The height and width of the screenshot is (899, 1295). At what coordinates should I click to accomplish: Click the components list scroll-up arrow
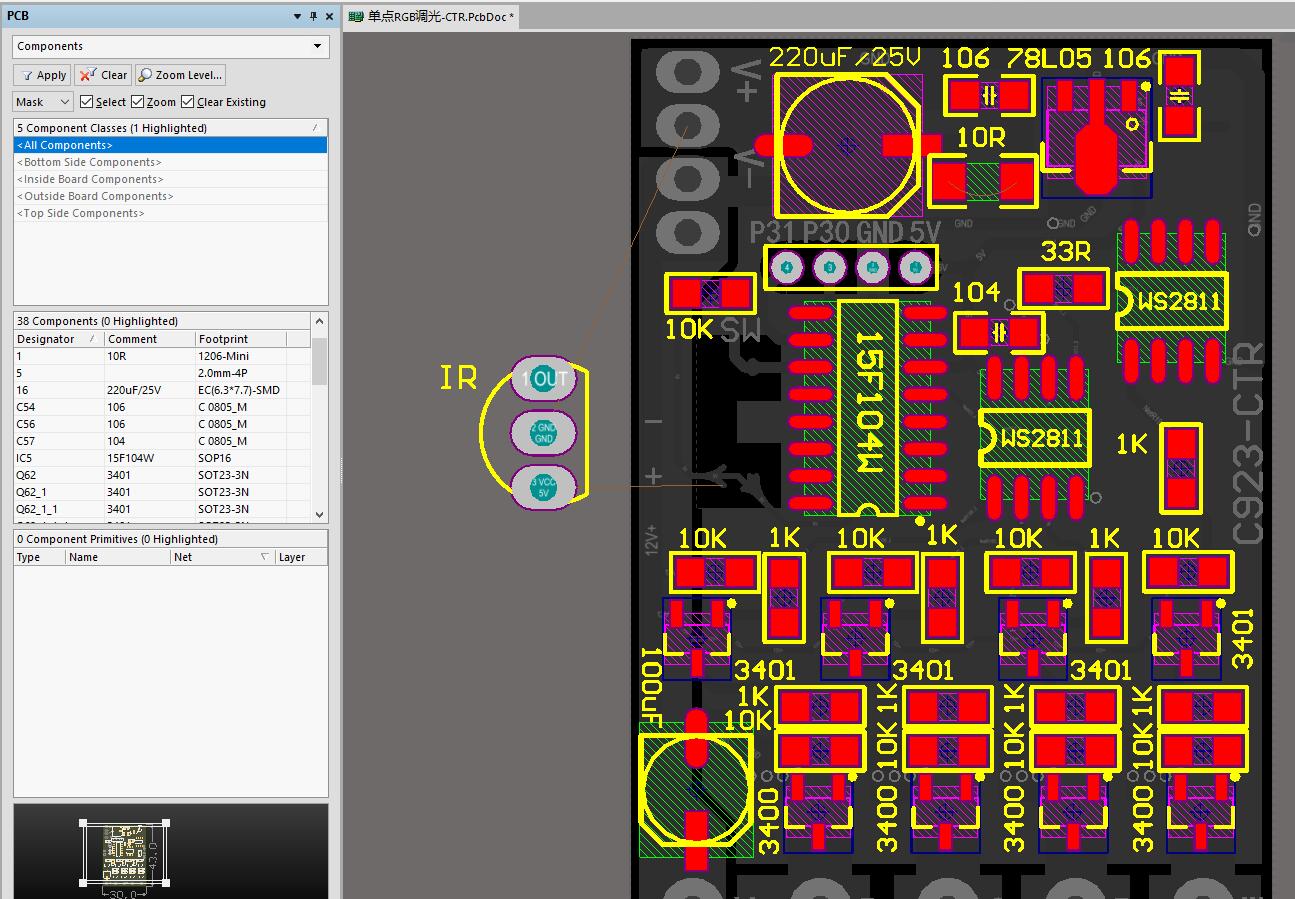tap(320, 321)
